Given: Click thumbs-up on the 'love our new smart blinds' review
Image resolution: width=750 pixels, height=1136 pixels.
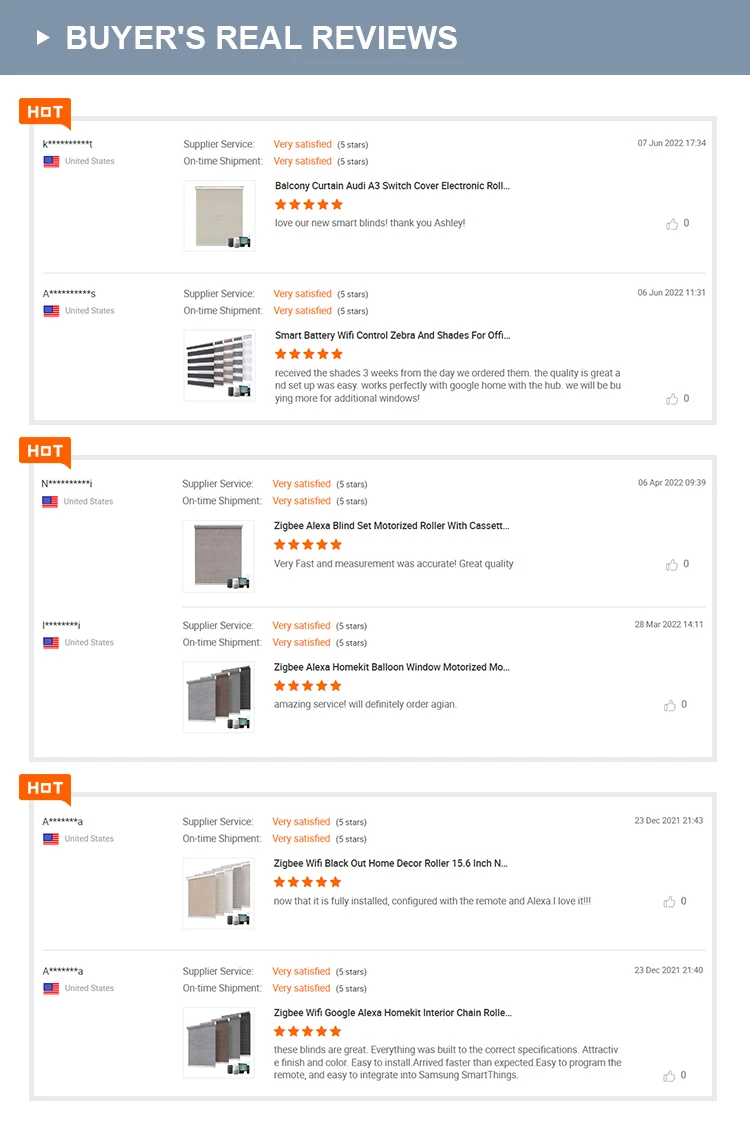Looking at the screenshot, I should 672,224.
